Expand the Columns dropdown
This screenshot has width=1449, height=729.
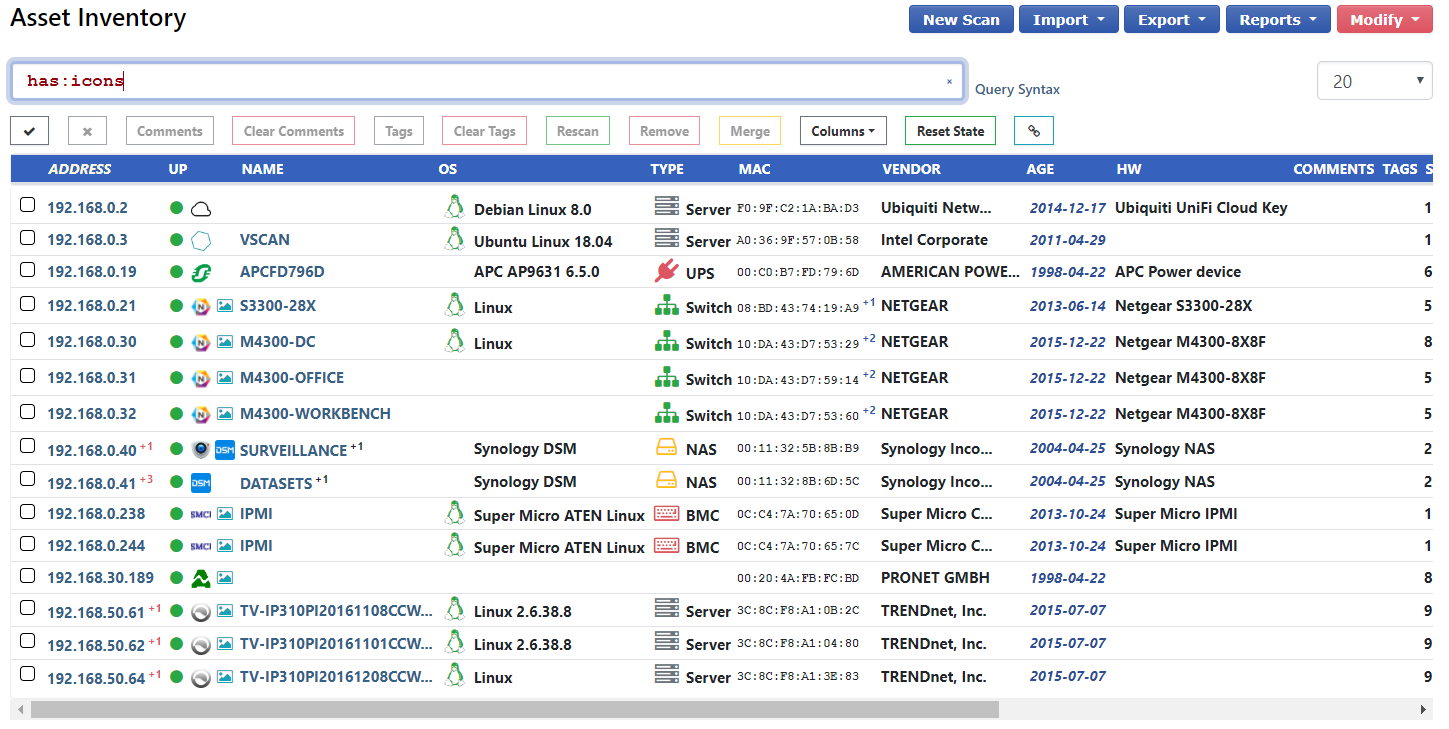point(842,131)
